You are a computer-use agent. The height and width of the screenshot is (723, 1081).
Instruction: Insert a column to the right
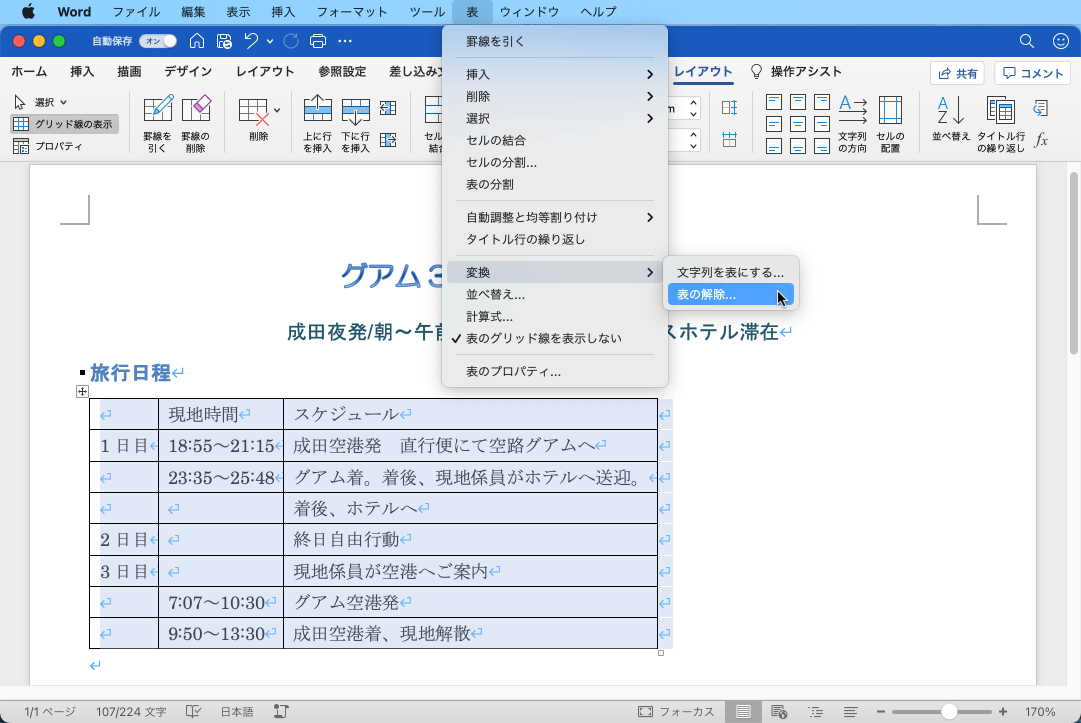tap(388, 140)
